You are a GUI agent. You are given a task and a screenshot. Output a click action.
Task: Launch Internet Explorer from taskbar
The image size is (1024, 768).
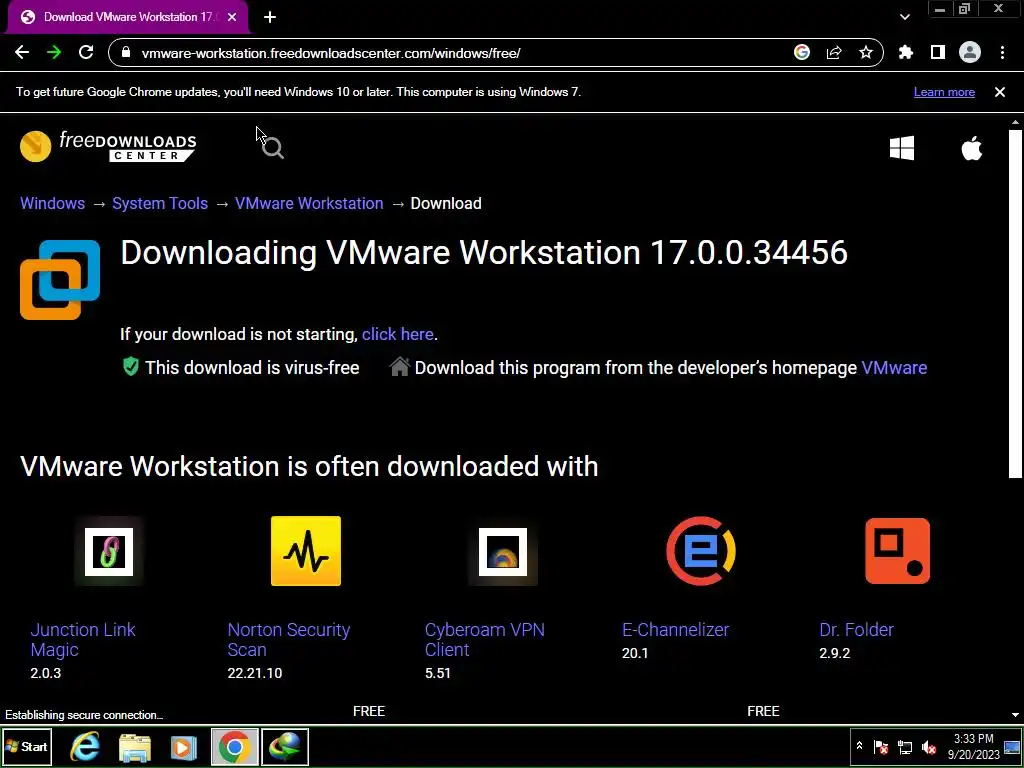85,746
